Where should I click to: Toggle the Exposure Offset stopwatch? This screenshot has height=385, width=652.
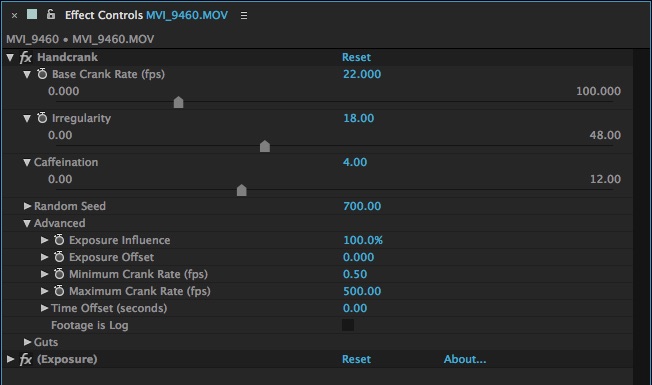59,257
